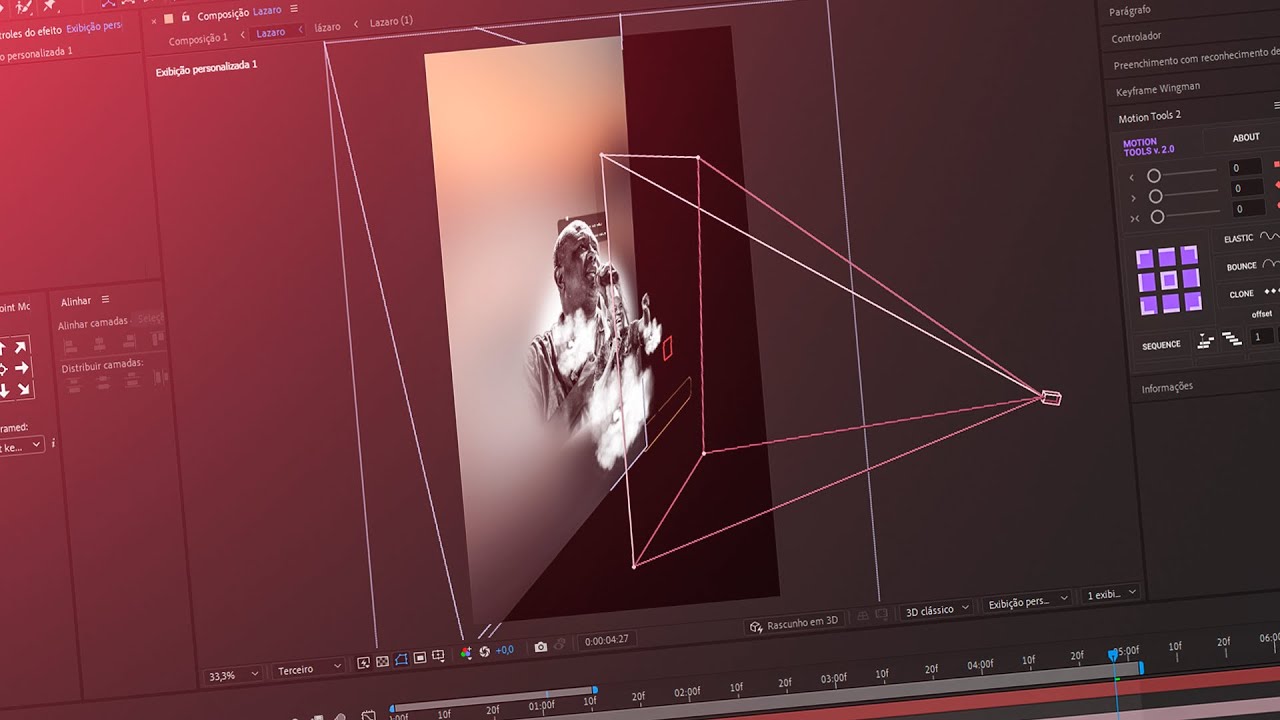This screenshot has width=1280, height=720.
Task: Take a snapshot with the camera icon
Action: click(541, 647)
